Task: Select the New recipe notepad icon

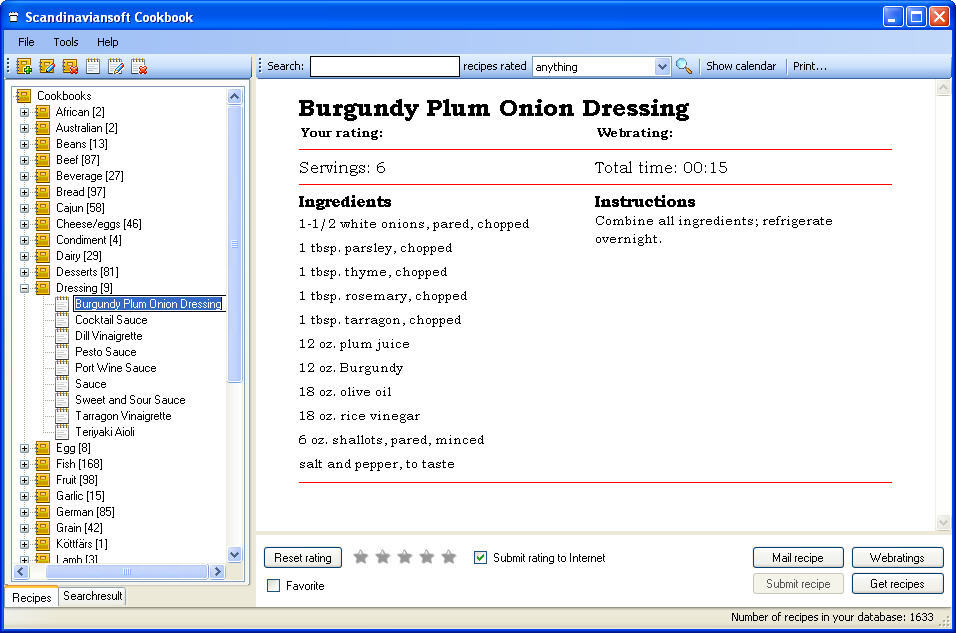Action: tap(92, 67)
